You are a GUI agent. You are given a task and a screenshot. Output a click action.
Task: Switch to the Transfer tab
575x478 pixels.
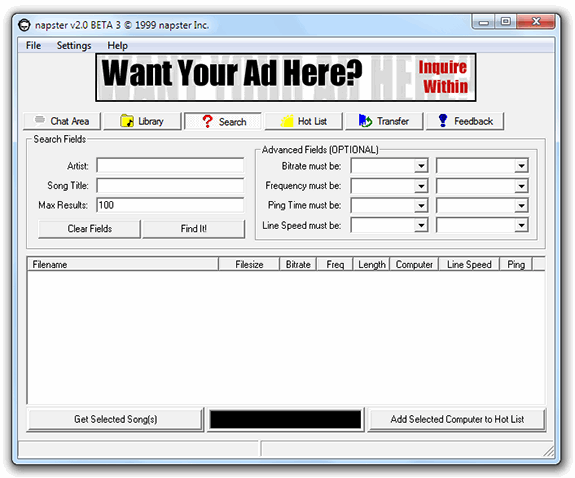[x=384, y=121]
